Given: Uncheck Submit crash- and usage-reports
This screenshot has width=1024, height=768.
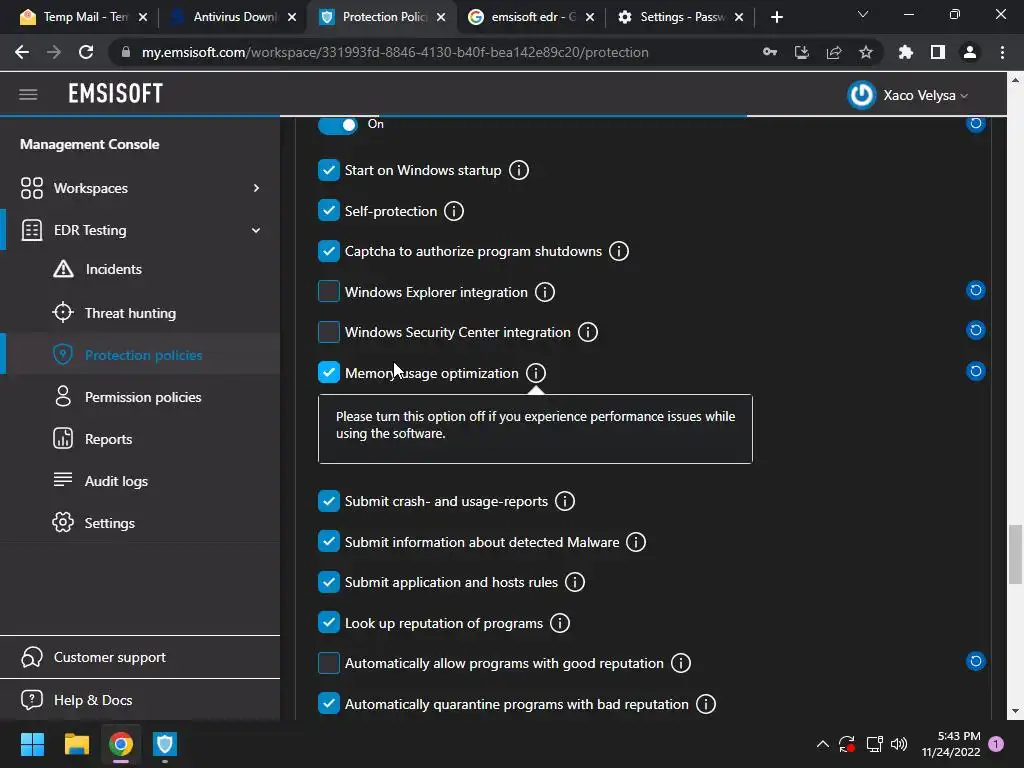Looking at the screenshot, I should (328, 501).
